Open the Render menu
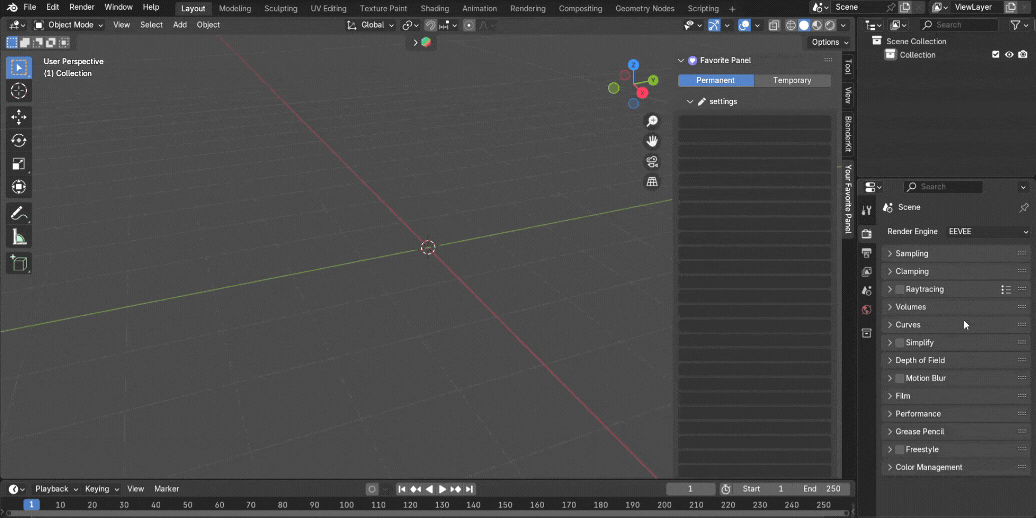Viewport: 1036px width, 518px height. coord(82,7)
